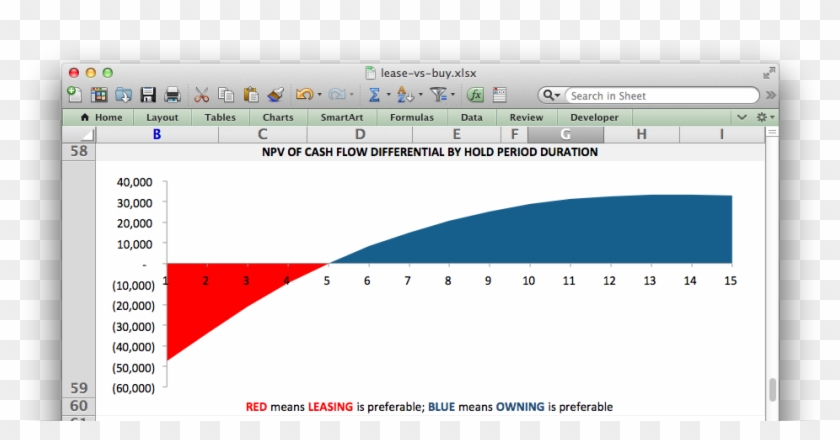Click the Copy icon in toolbar
Image resolution: width=840 pixels, height=440 pixels.
pyautogui.click(x=226, y=95)
